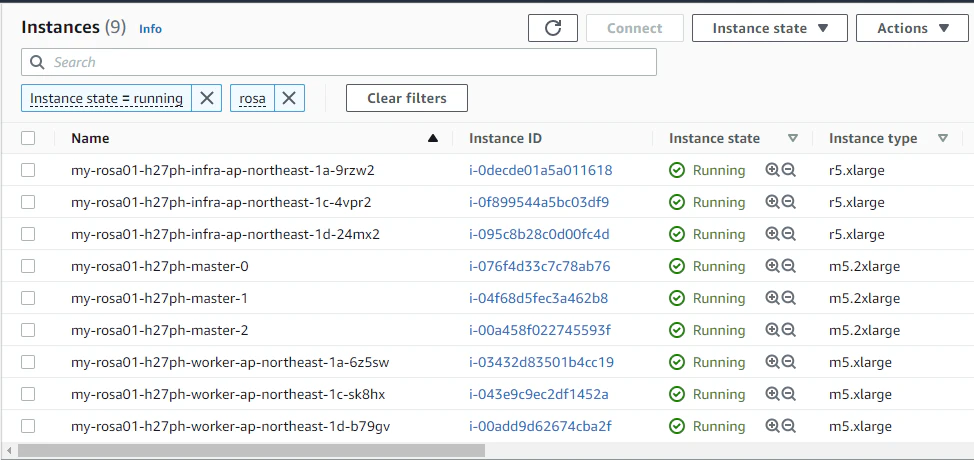Open instance i-076f4d33c7c78ab76

[540, 266]
